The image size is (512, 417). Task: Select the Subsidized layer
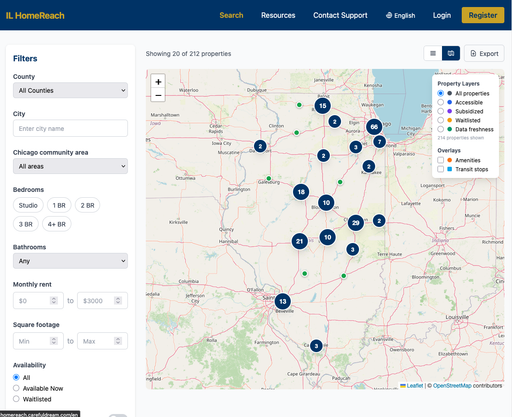pyautogui.click(x=440, y=111)
